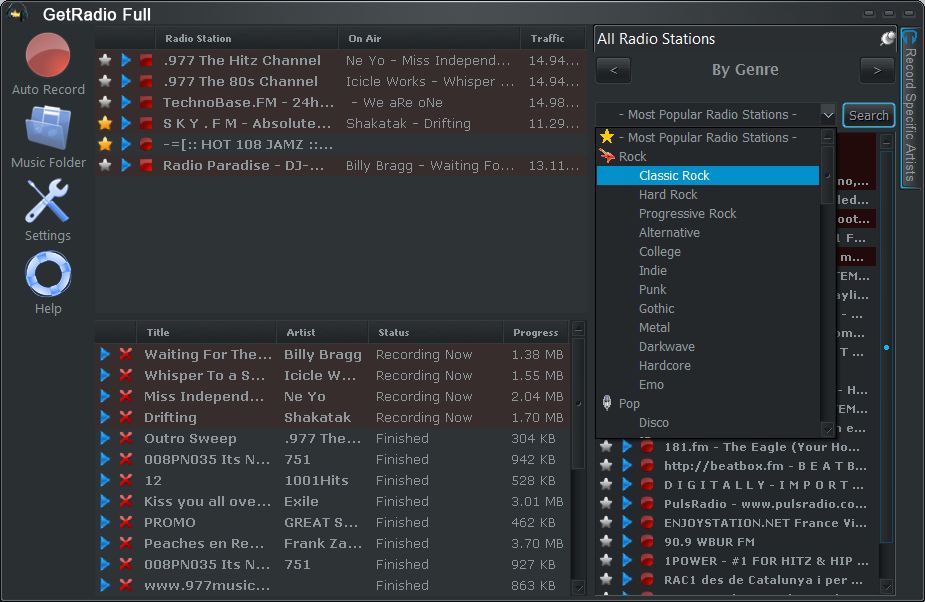Toggle favorite star for .977 The Hitz Channel
The height and width of the screenshot is (602, 925).
(x=105, y=61)
